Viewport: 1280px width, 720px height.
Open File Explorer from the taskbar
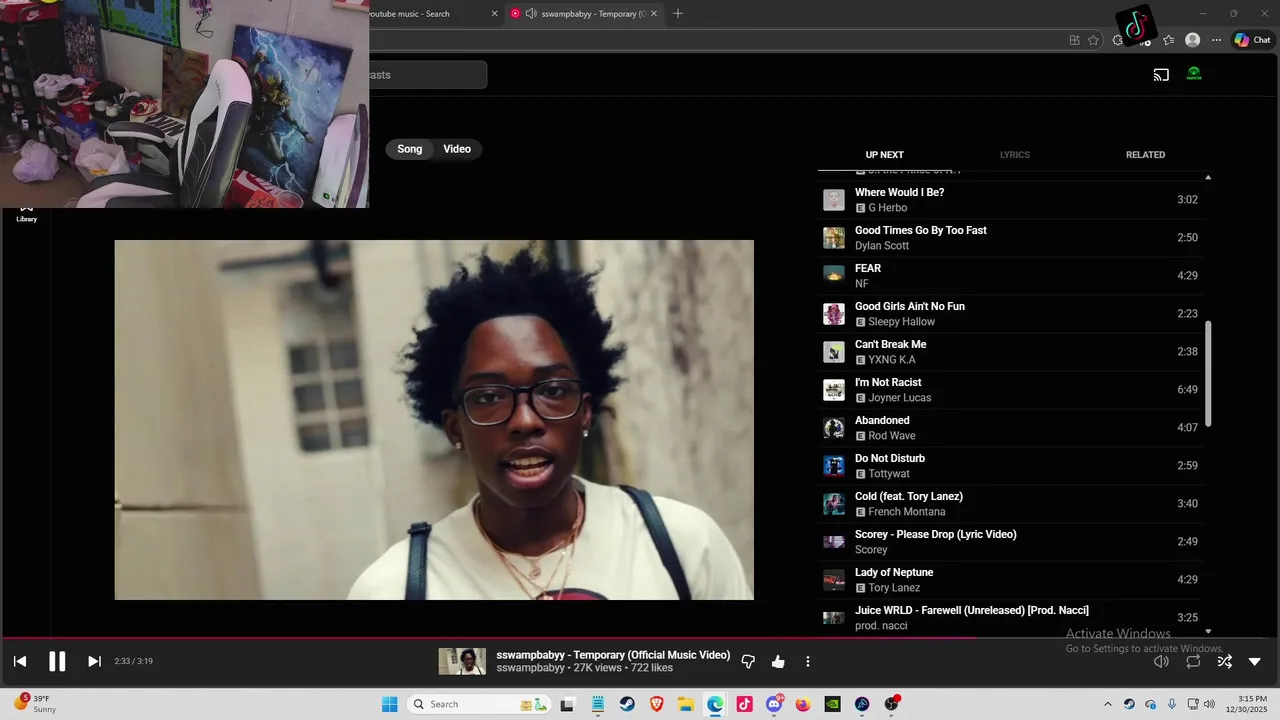(686, 704)
